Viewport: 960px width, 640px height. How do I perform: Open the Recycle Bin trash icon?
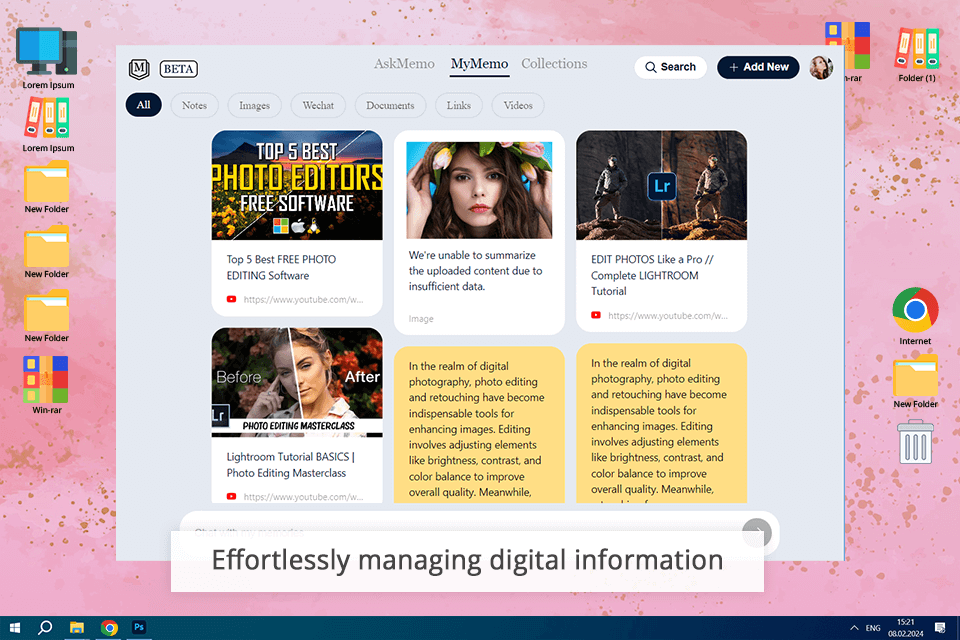coord(915,442)
